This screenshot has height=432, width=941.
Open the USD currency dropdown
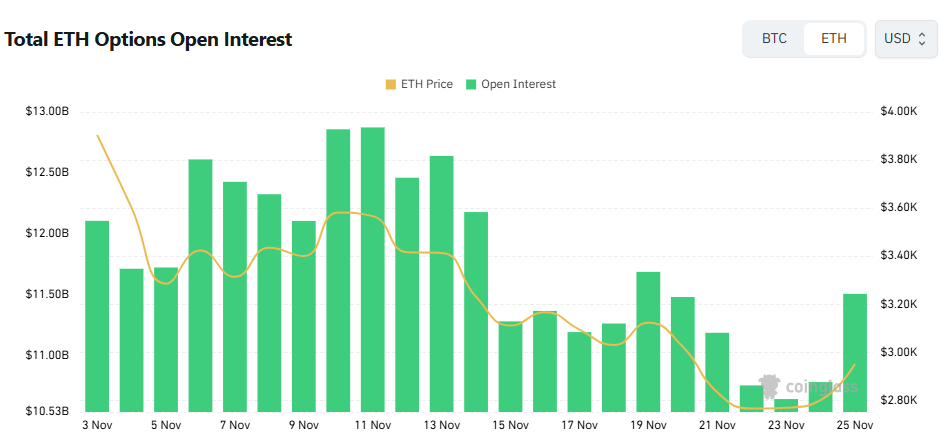point(905,39)
